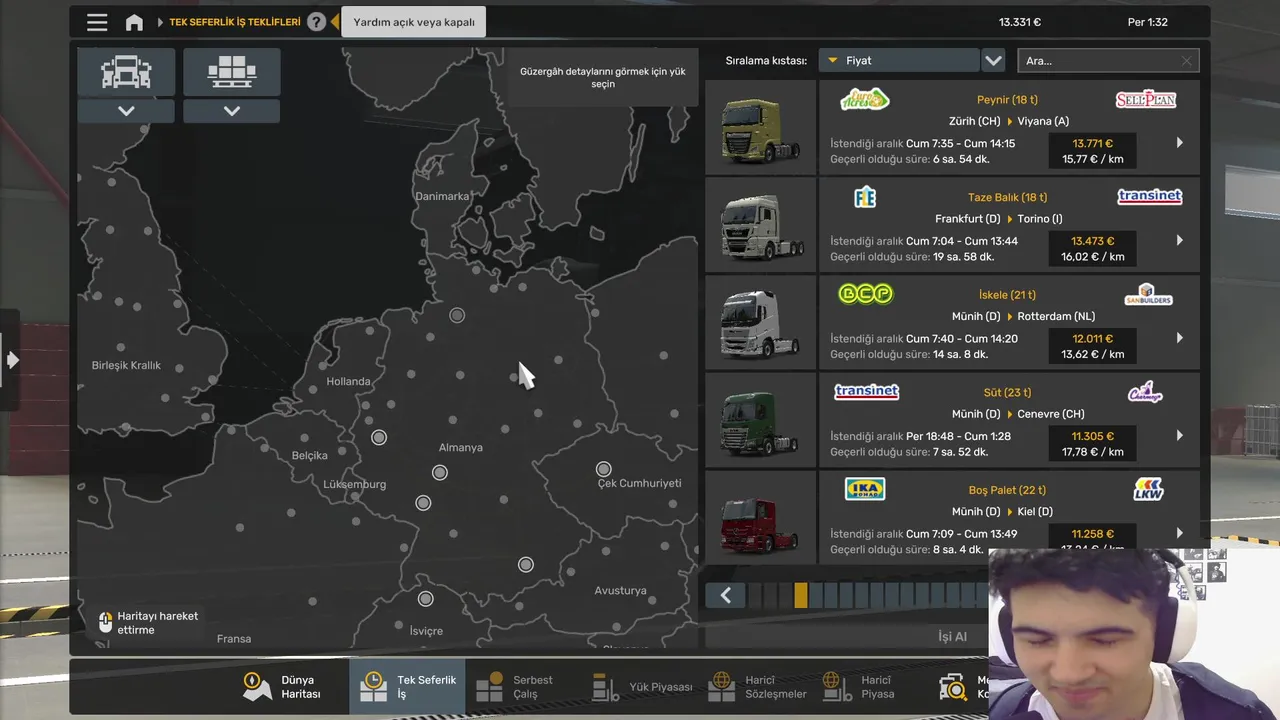Expand arrow on the Süt job row

pyautogui.click(x=1180, y=436)
